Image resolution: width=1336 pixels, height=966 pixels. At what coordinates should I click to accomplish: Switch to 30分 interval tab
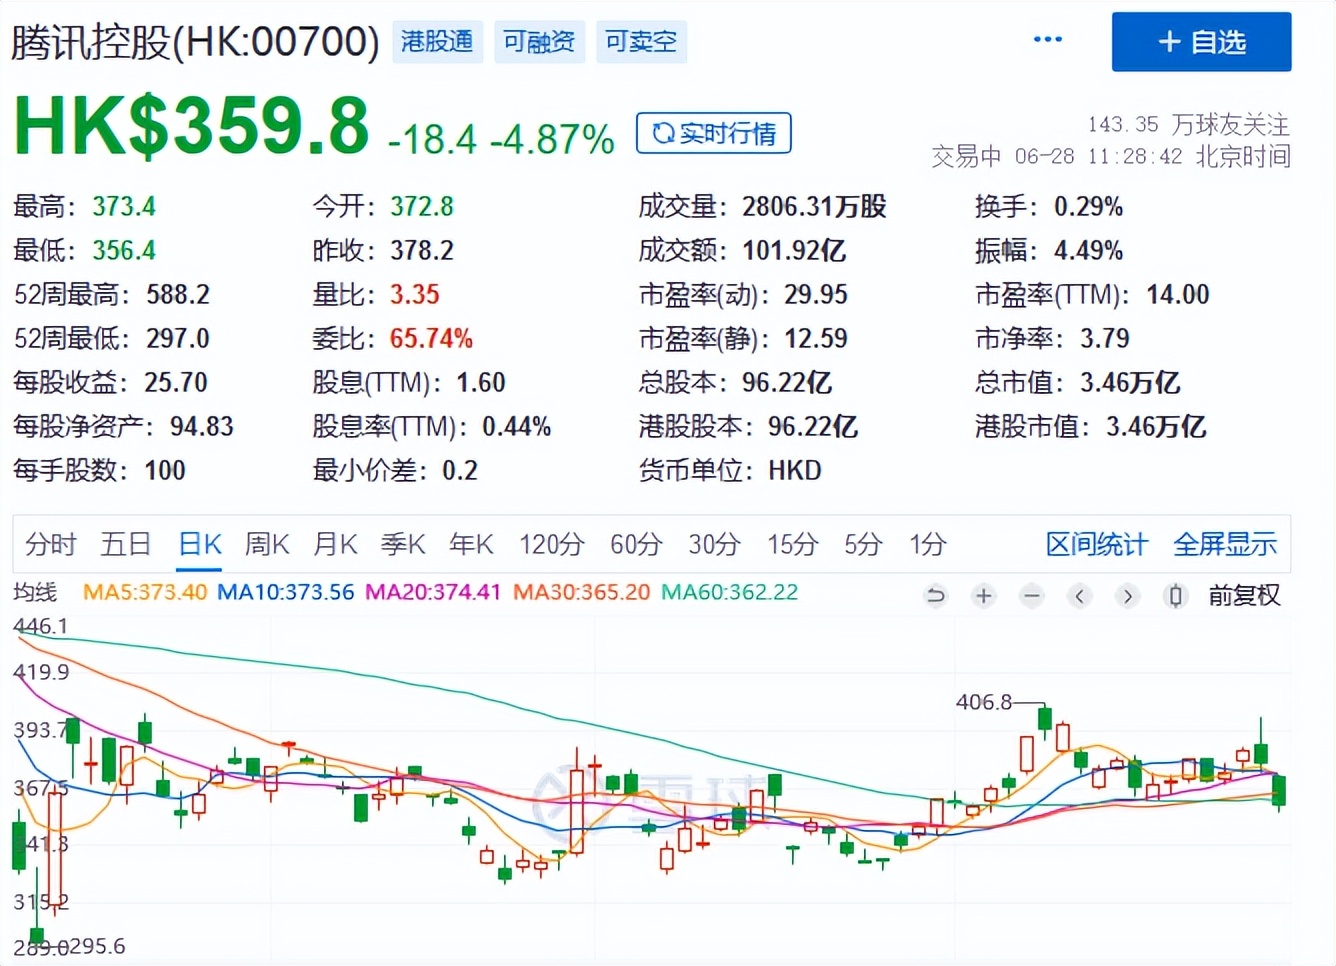pos(714,544)
